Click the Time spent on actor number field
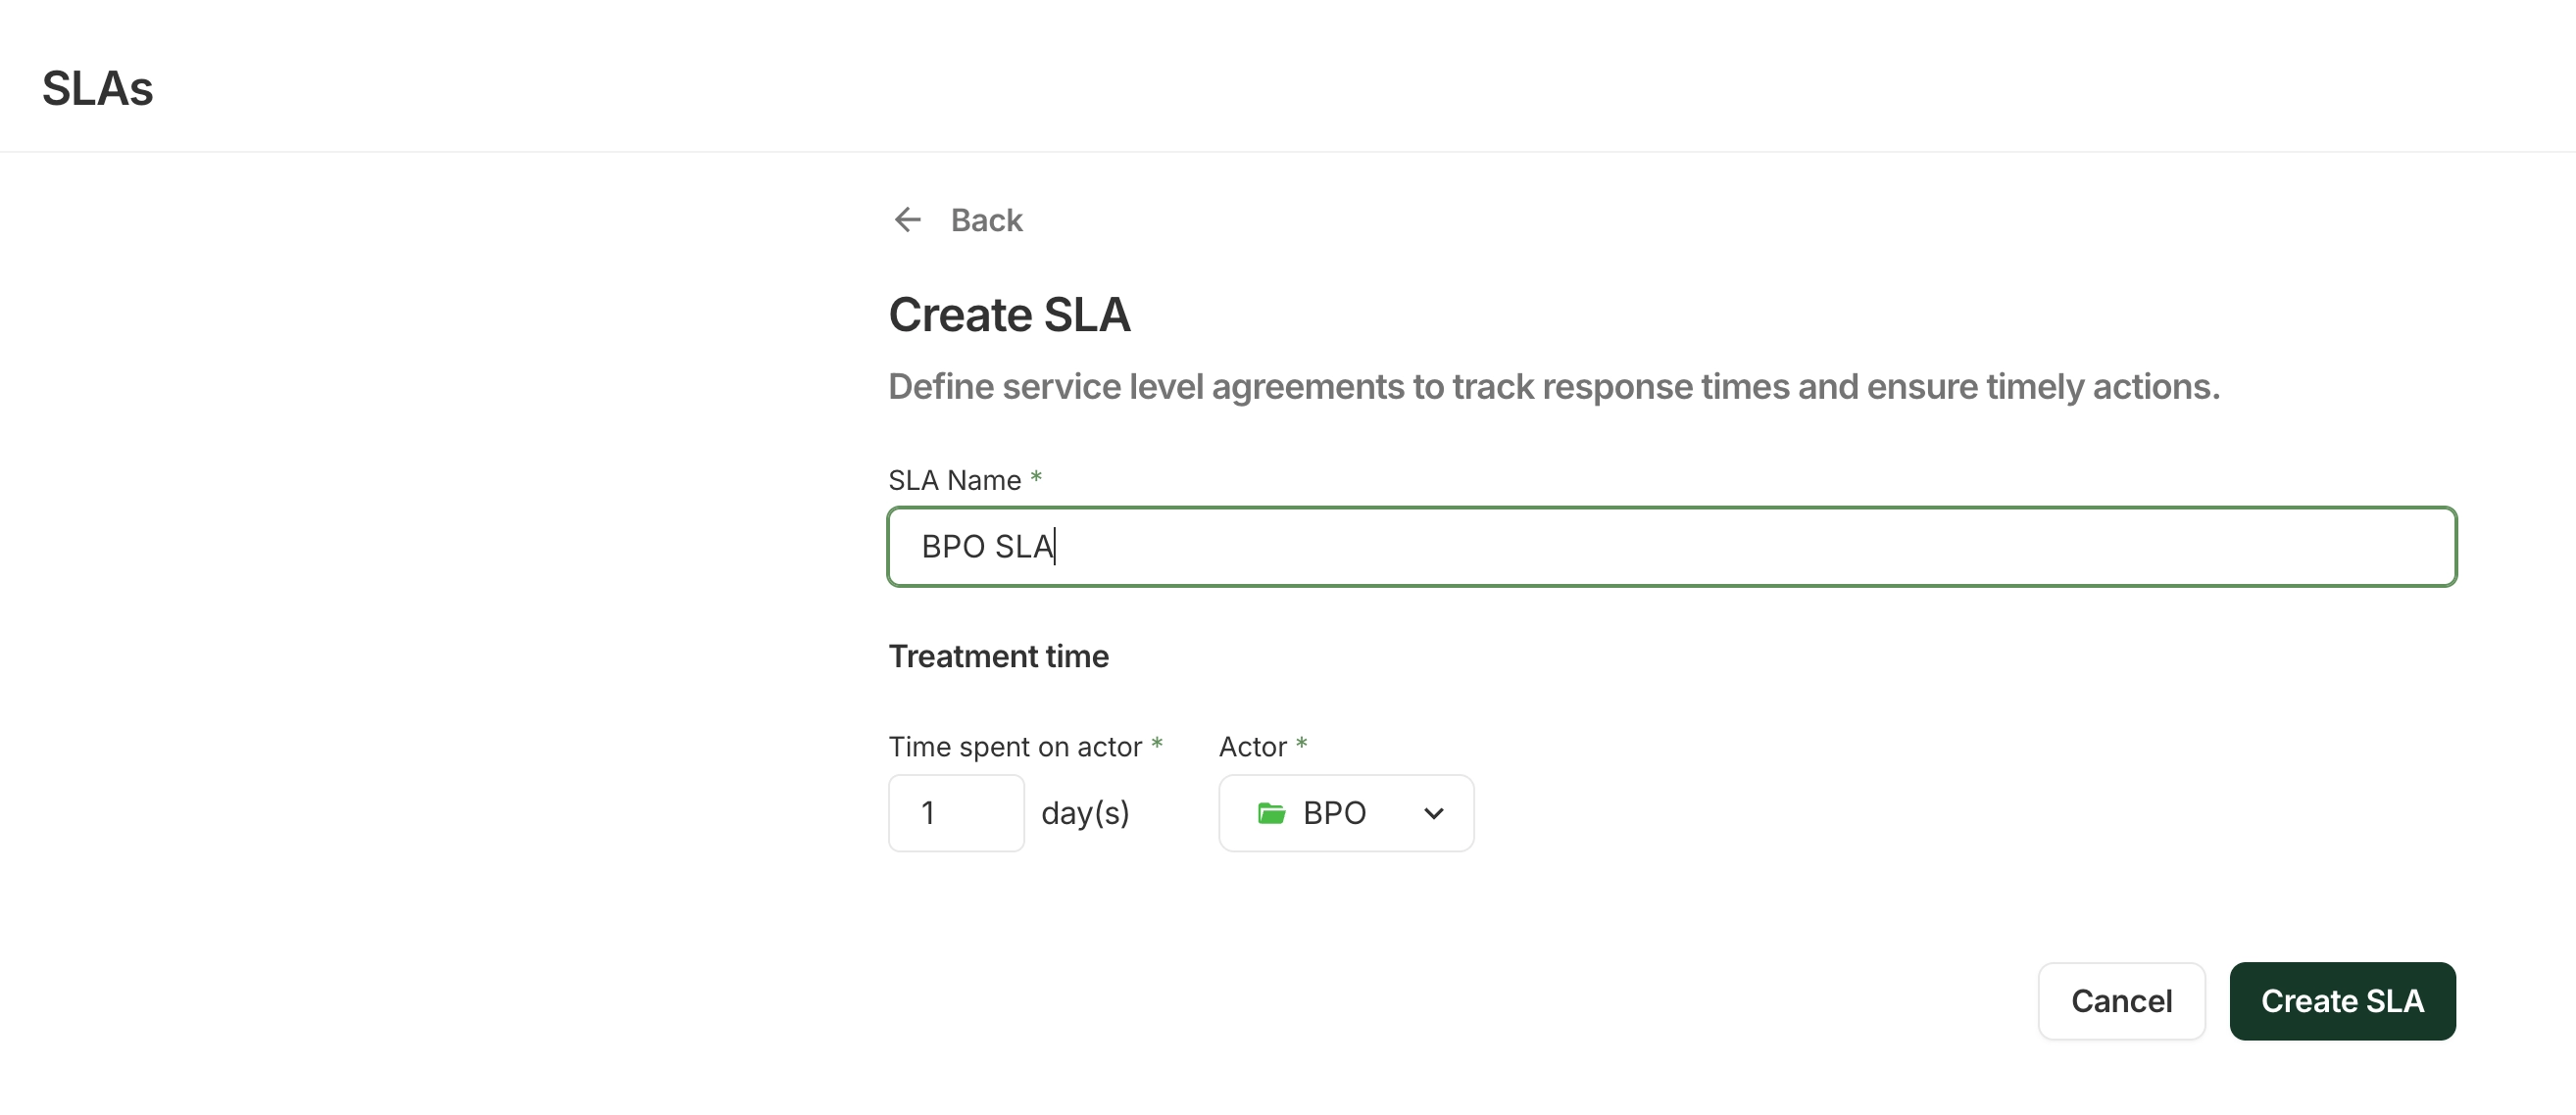The height and width of the screenshot is (1115, 2576). pyautogui.click(x=956, y=813)
